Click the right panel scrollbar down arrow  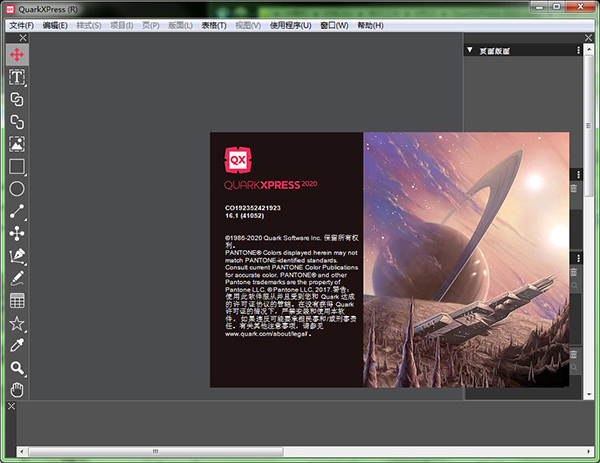click(x=589, y=395)
